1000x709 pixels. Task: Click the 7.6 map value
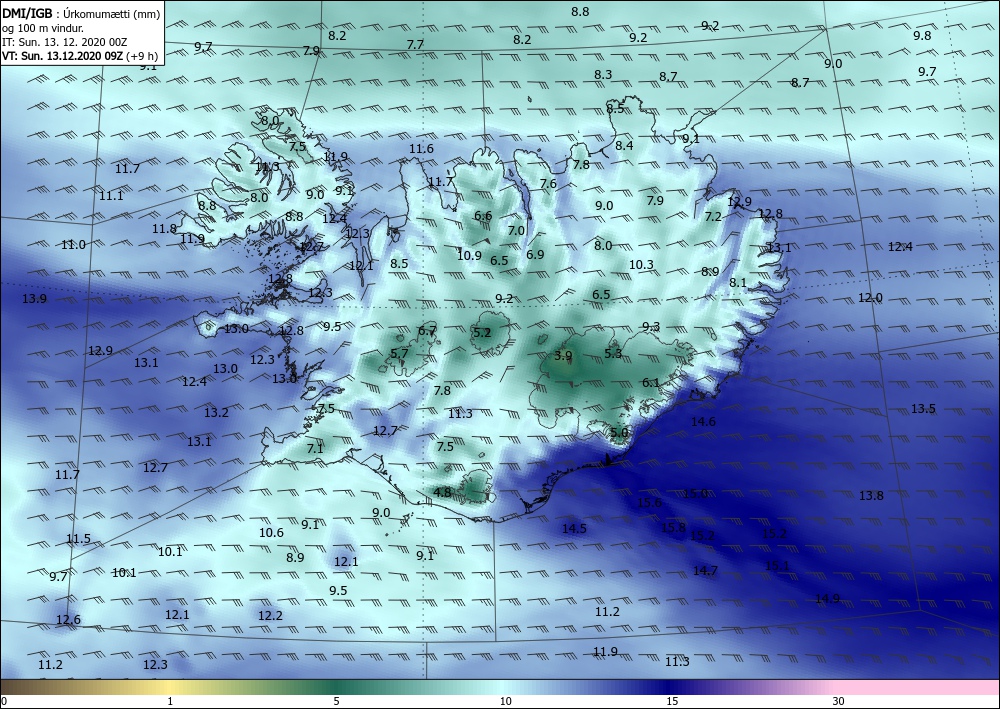click(x=548, y=184)
